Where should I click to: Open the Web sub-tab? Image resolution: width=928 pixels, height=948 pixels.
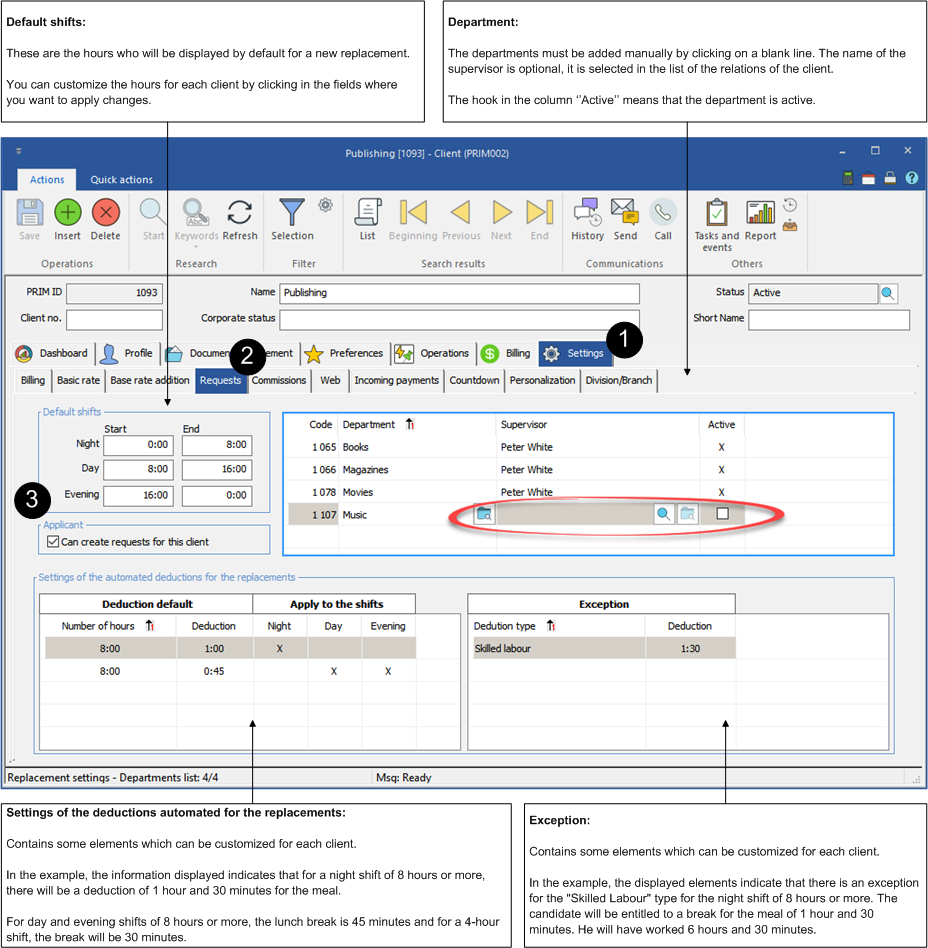(330, 380)
